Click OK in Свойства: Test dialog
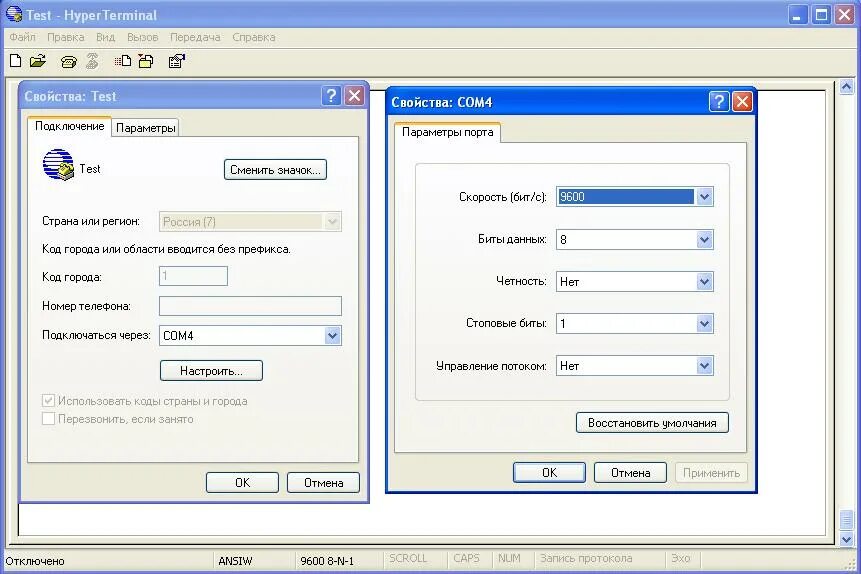 click(x=242, y=483)
